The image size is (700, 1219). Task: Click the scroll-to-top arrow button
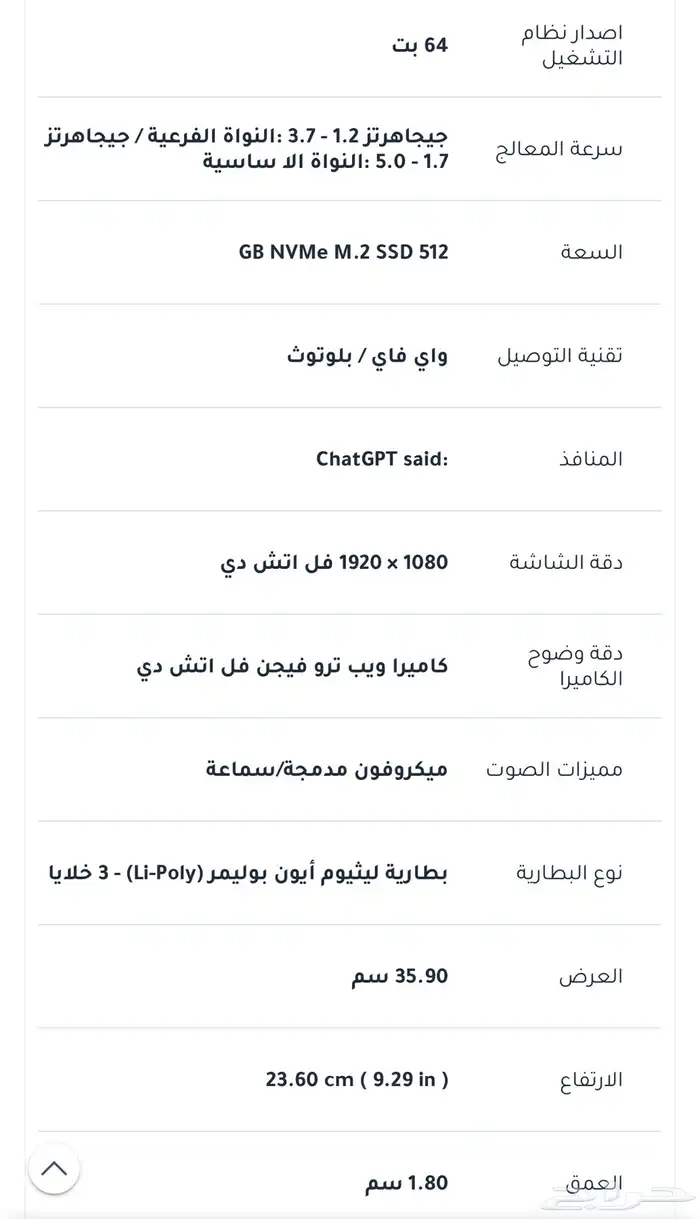(x=54, y=1168)
